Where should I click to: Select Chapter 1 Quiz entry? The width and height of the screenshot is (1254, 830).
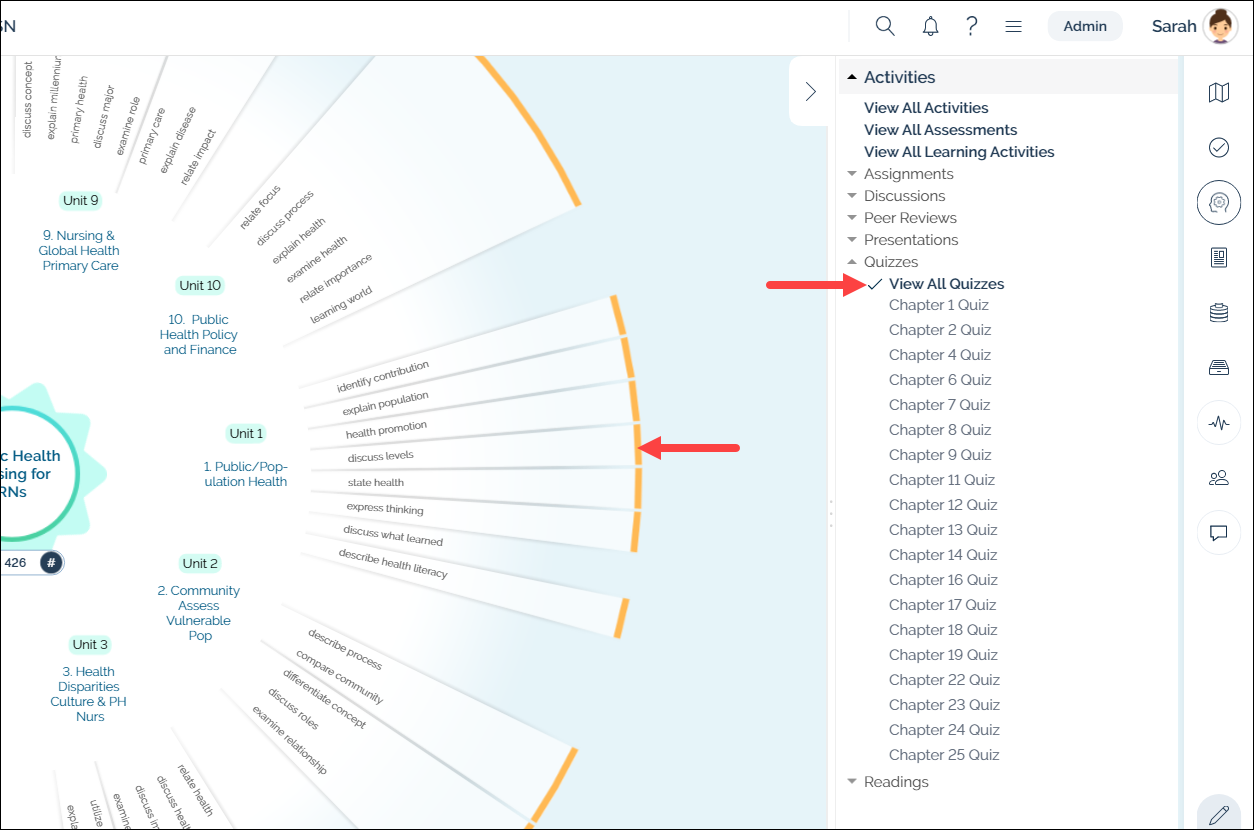[938, 305]
